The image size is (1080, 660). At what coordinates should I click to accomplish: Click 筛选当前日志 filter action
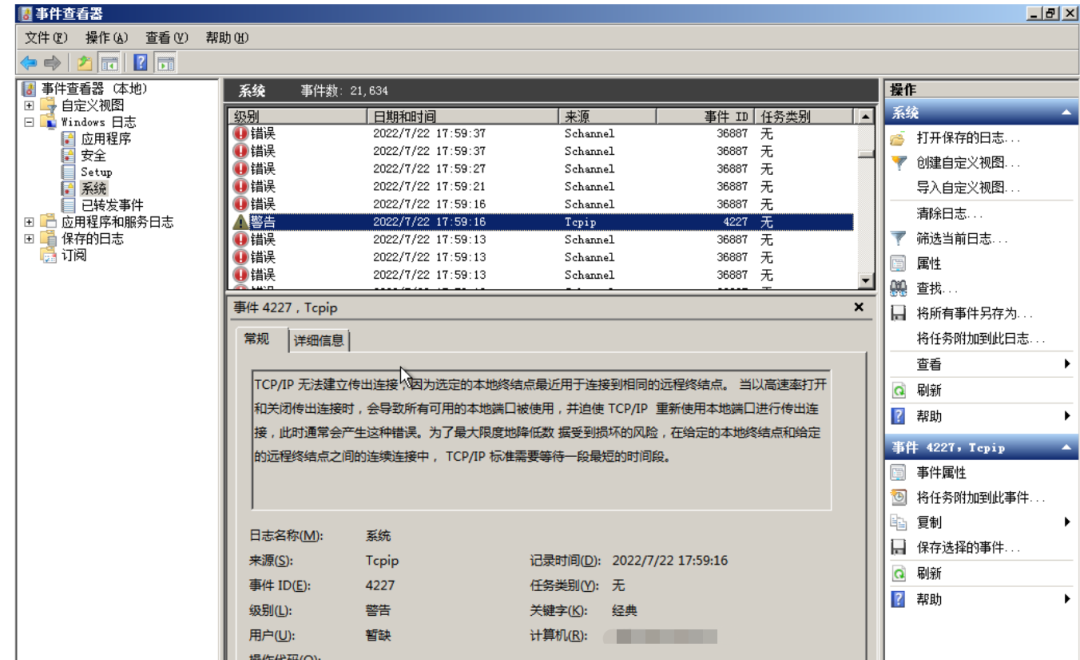point(962,238)
